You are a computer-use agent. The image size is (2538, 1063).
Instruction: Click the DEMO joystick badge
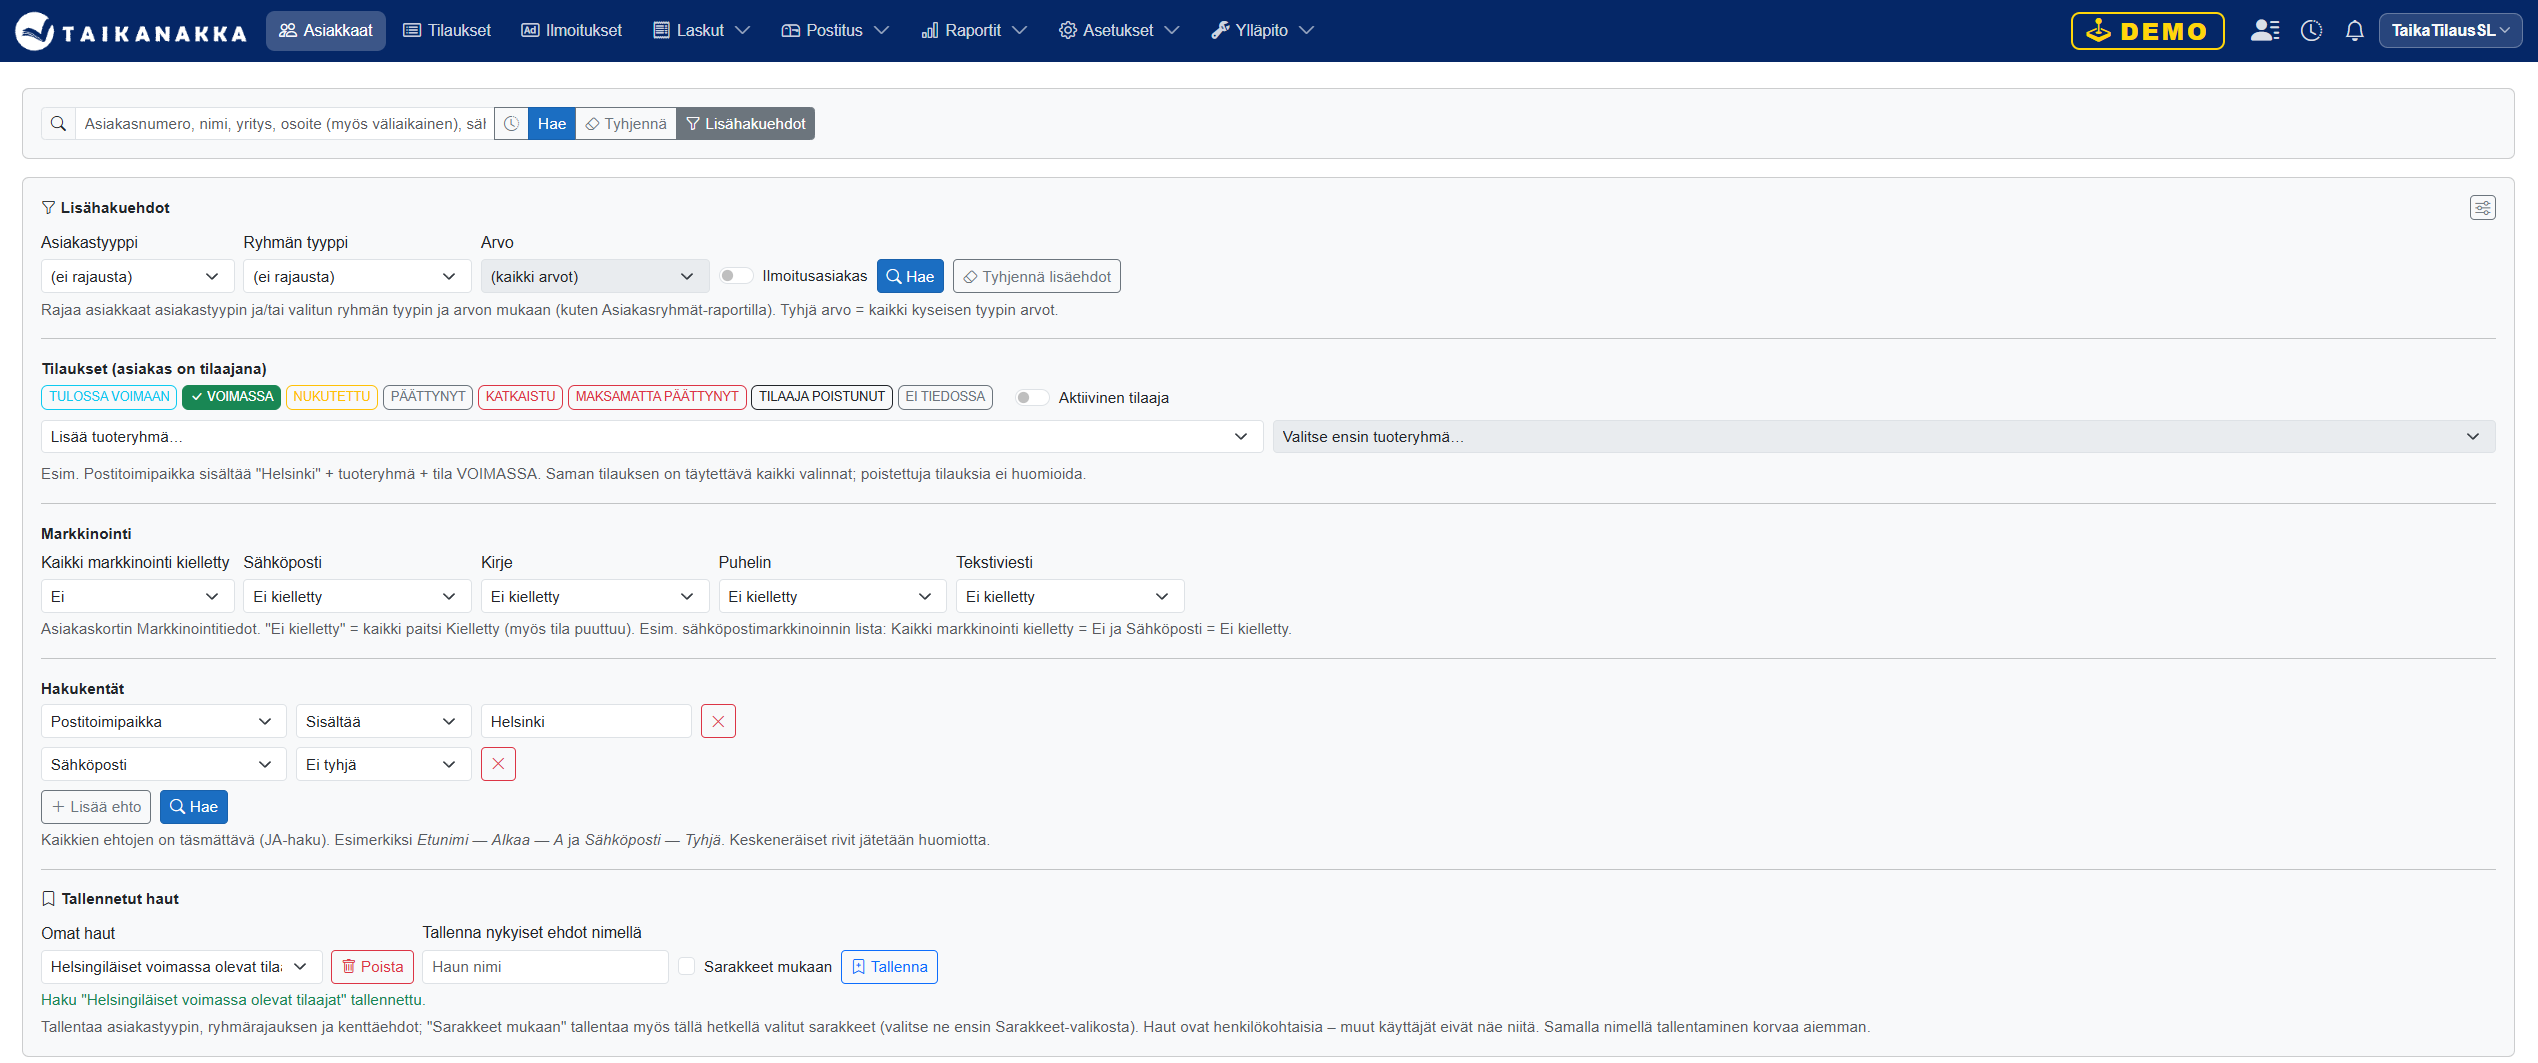pyautogui.click(x=2147, y=31)
